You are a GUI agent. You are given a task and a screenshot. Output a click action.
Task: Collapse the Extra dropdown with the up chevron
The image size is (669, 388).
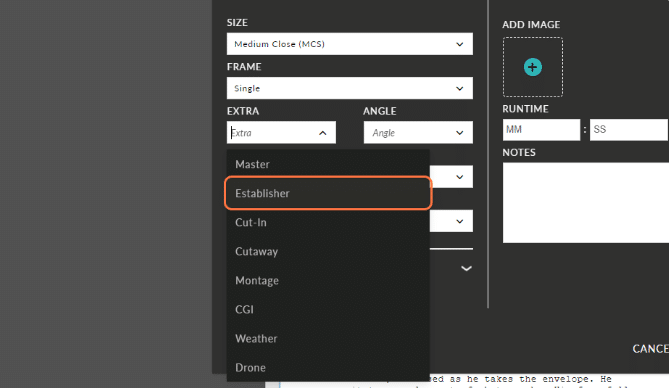click(x=323, y=133)
